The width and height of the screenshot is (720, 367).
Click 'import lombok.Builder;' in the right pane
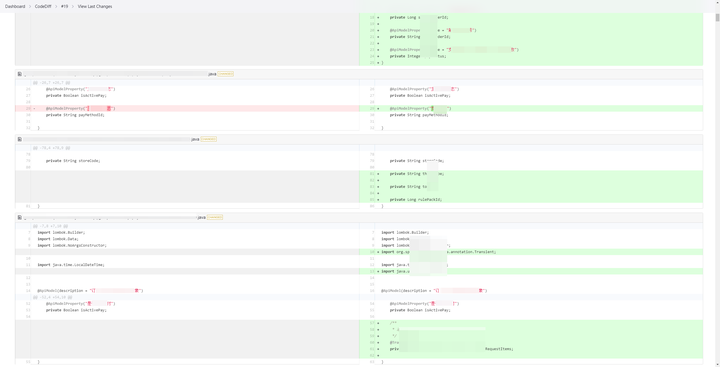tap(405, 233)
